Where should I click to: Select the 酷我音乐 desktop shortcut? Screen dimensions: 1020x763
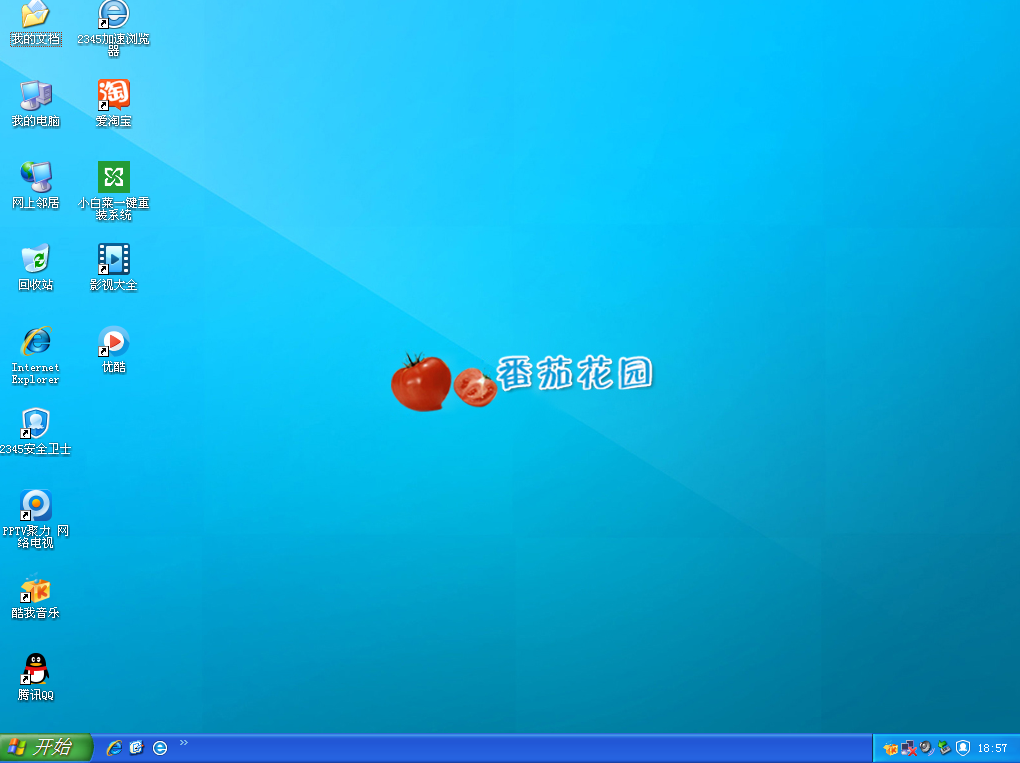[36, 596]
